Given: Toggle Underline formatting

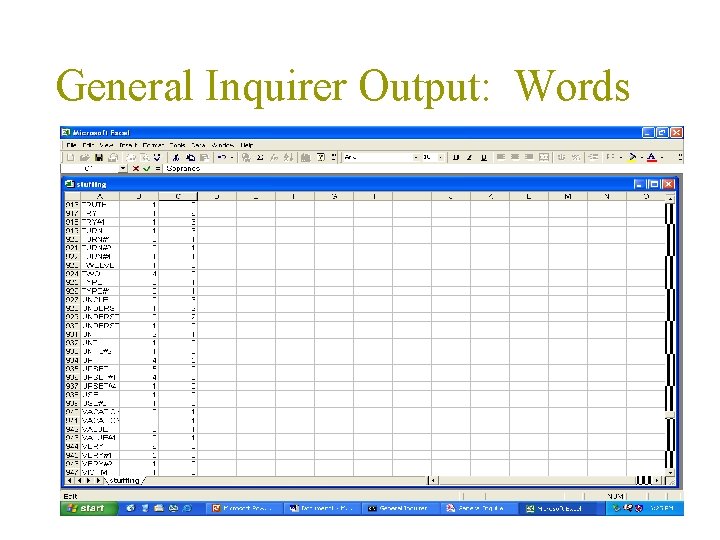Looking at the screenshot, I should pos(484,158).
